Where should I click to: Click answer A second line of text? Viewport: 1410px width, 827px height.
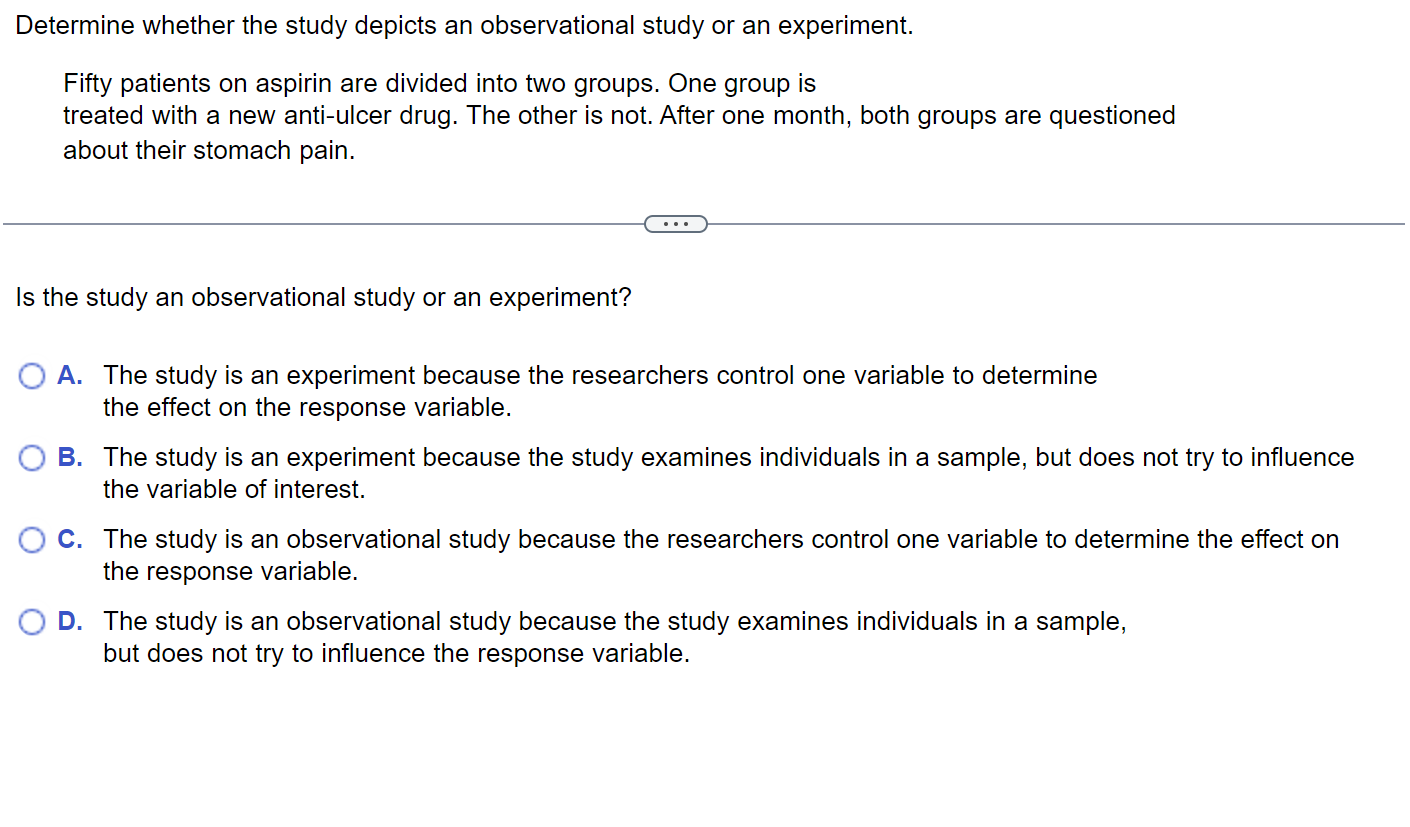(307, 407)
